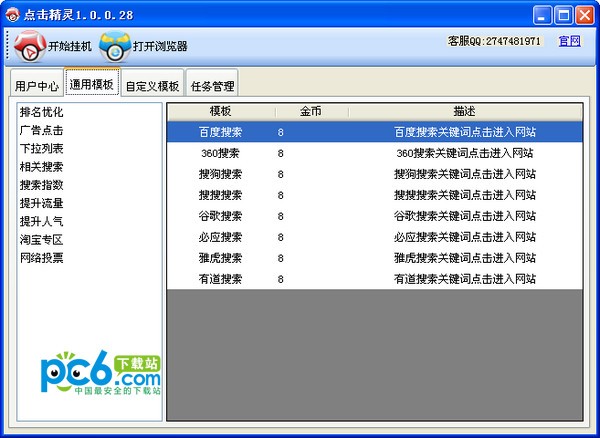600x438 pixels.
Task: Select the 必应搜索 template row
Action: click(x=375, y=237)
